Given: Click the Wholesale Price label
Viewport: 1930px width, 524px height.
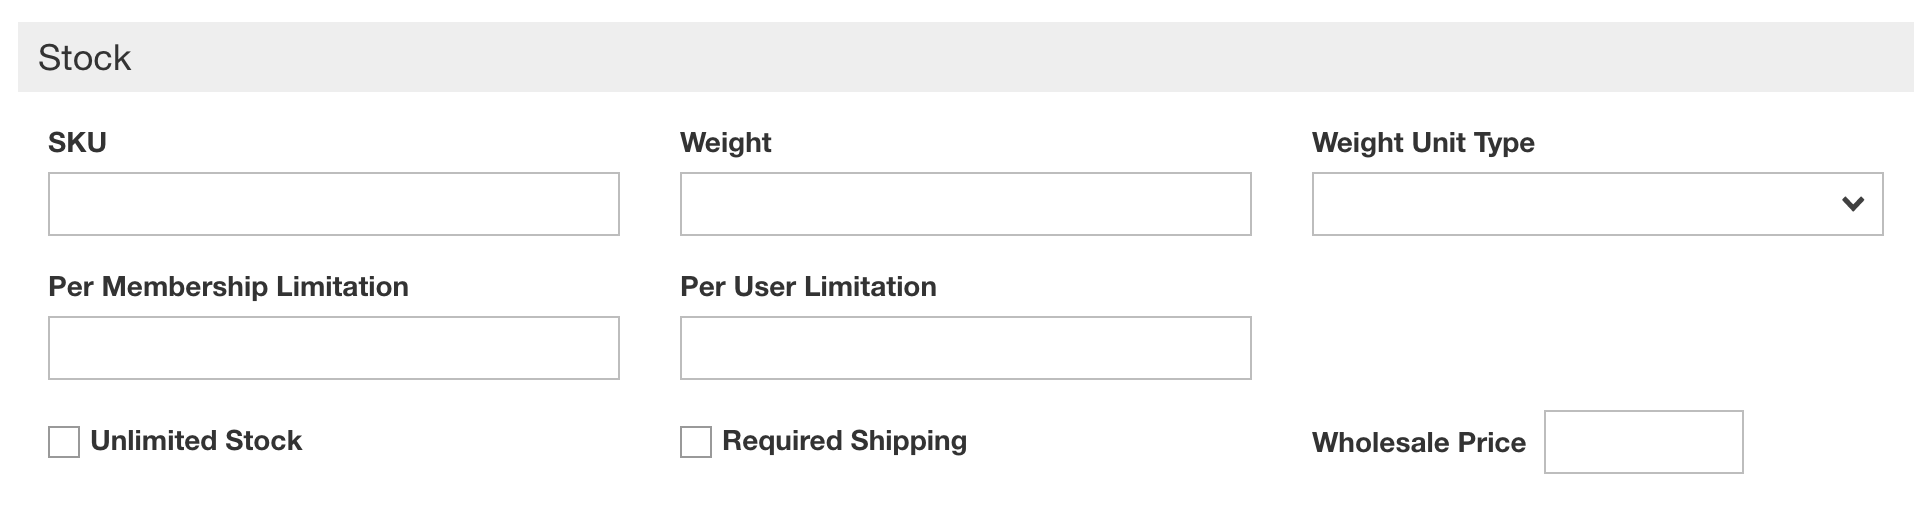Looking at the screenshot, I should pyautogui.click(x=1418, y=443).
